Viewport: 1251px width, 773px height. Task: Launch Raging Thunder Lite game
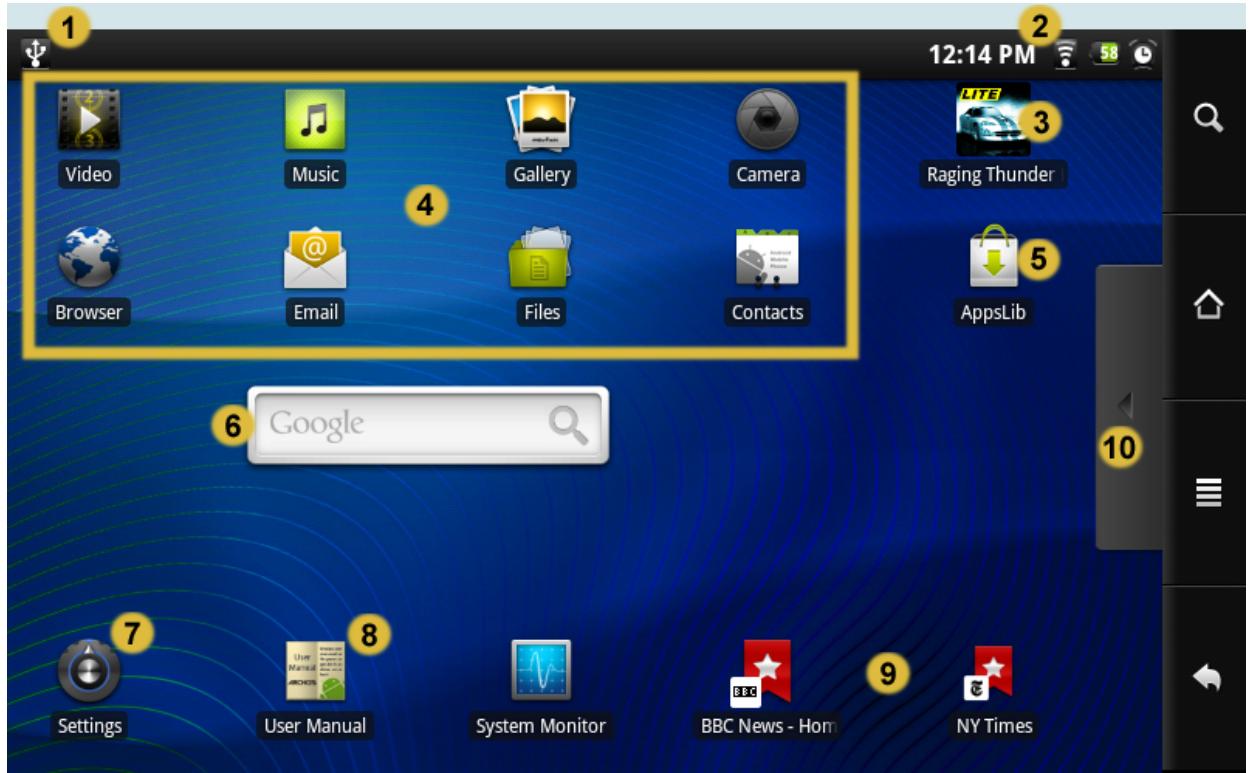point(993,119)
